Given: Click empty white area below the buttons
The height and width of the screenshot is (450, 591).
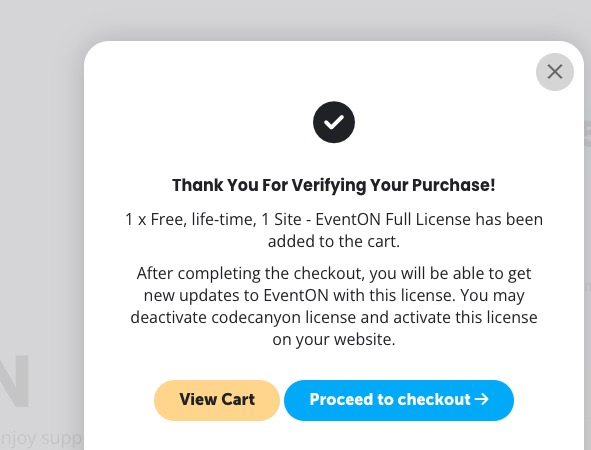Looking at the screenshot, I should pos(334,436).
